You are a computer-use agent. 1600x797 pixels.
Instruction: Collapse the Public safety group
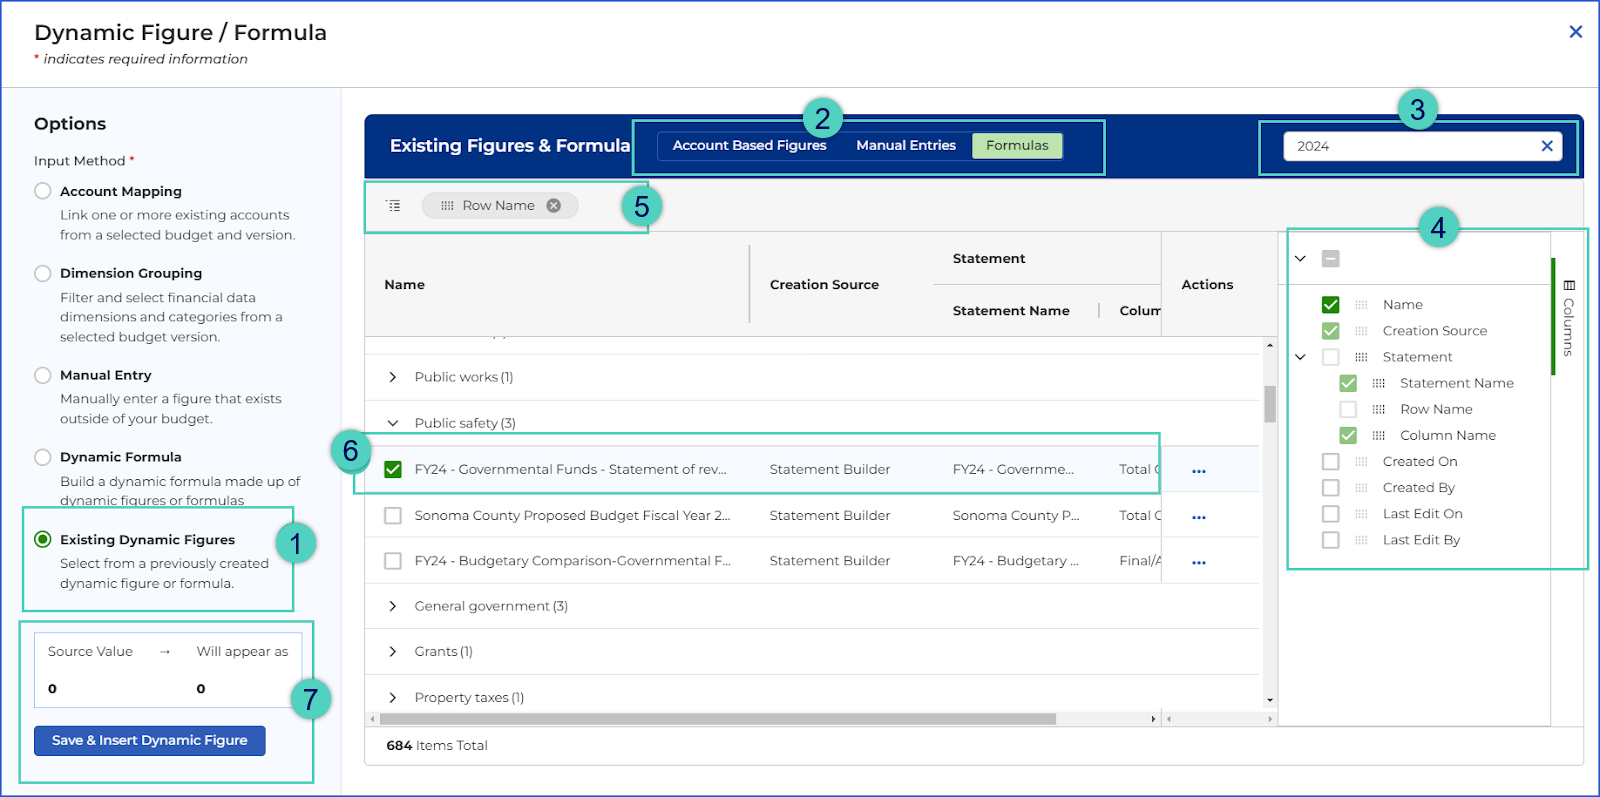coord(393,423)
